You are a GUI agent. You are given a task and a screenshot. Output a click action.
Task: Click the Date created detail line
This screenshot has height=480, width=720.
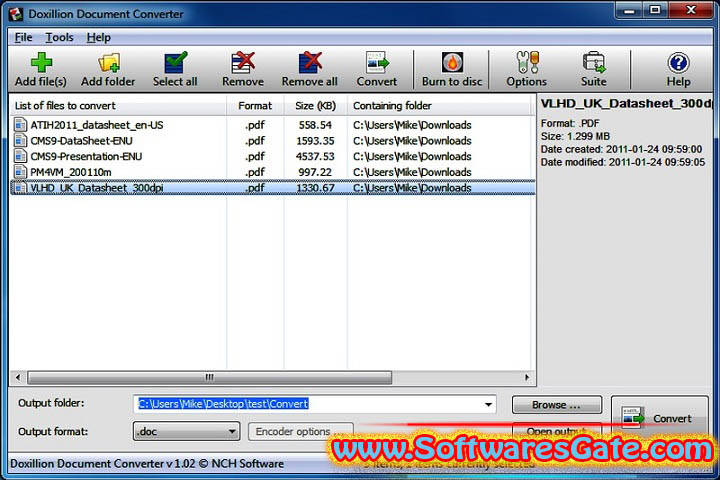point(621,149)
